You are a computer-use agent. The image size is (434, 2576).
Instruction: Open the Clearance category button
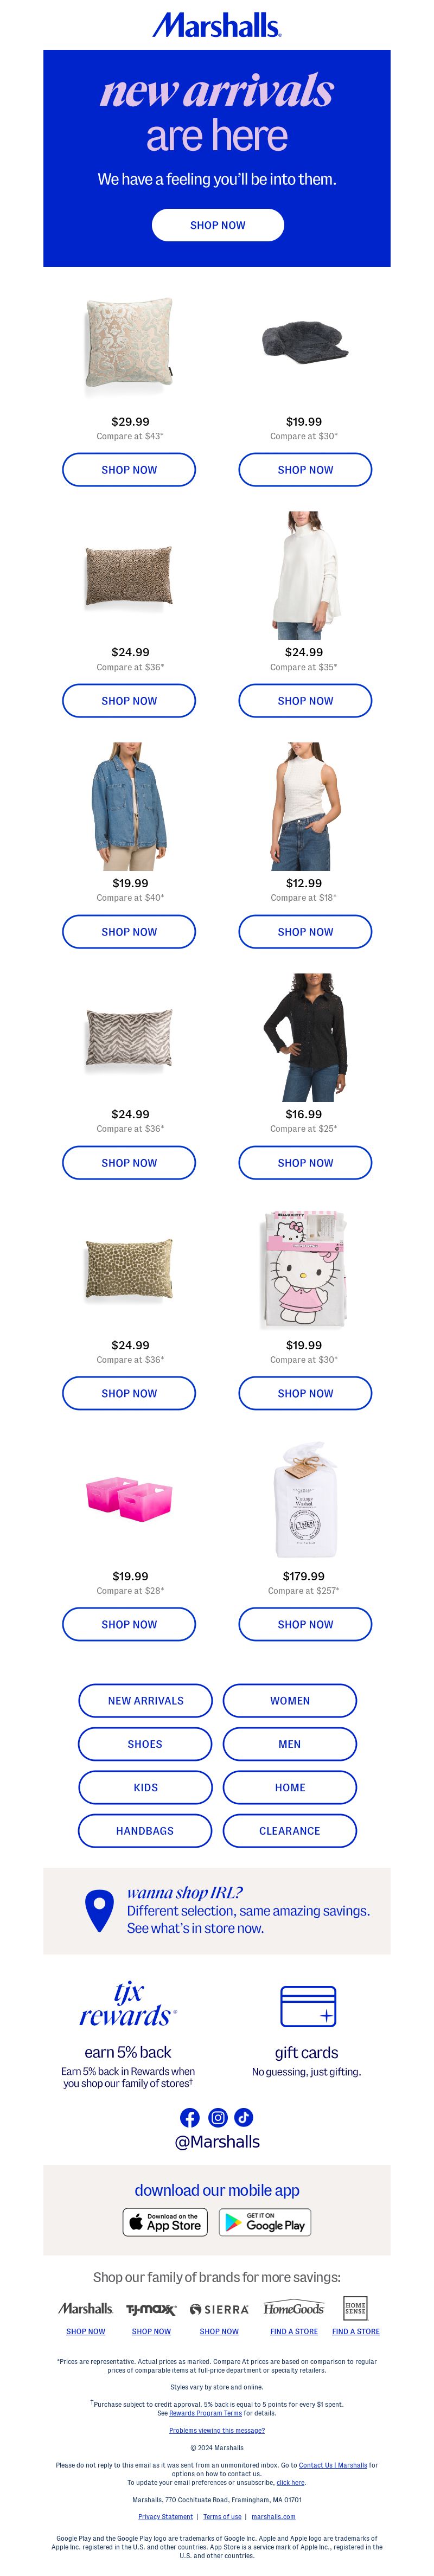(x=290, y=1830)
